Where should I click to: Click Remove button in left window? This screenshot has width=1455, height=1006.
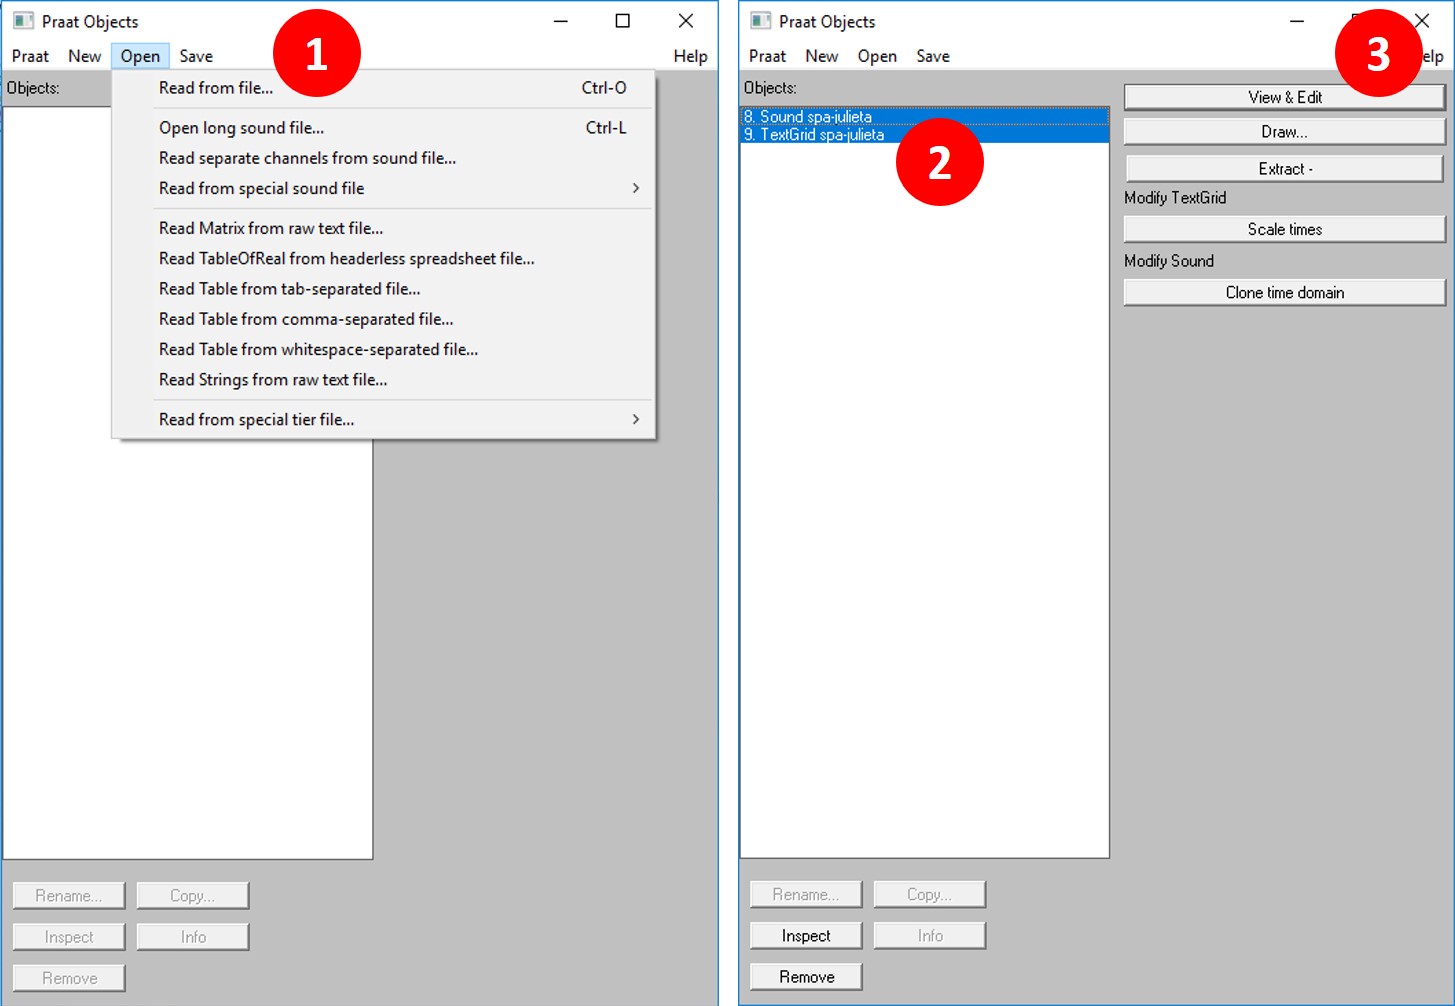tap(69, 978)
